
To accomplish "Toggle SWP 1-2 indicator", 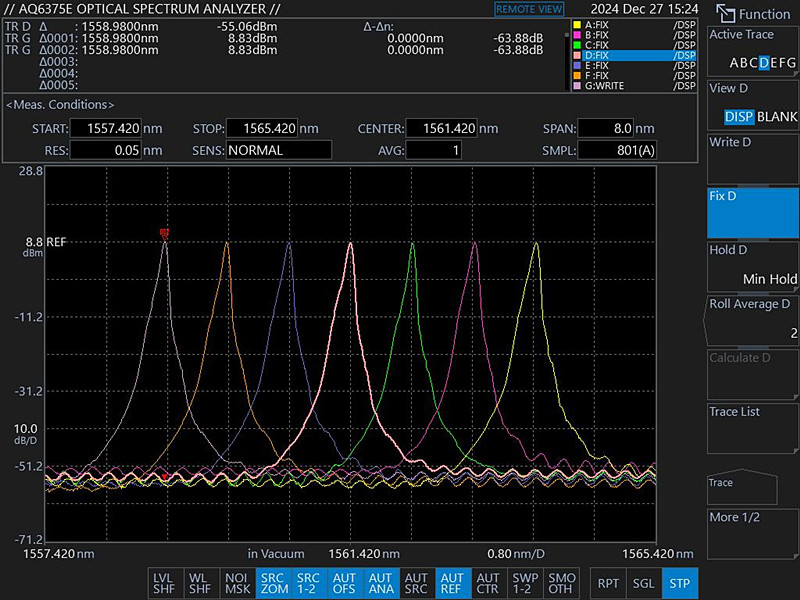I will [525, 583].
